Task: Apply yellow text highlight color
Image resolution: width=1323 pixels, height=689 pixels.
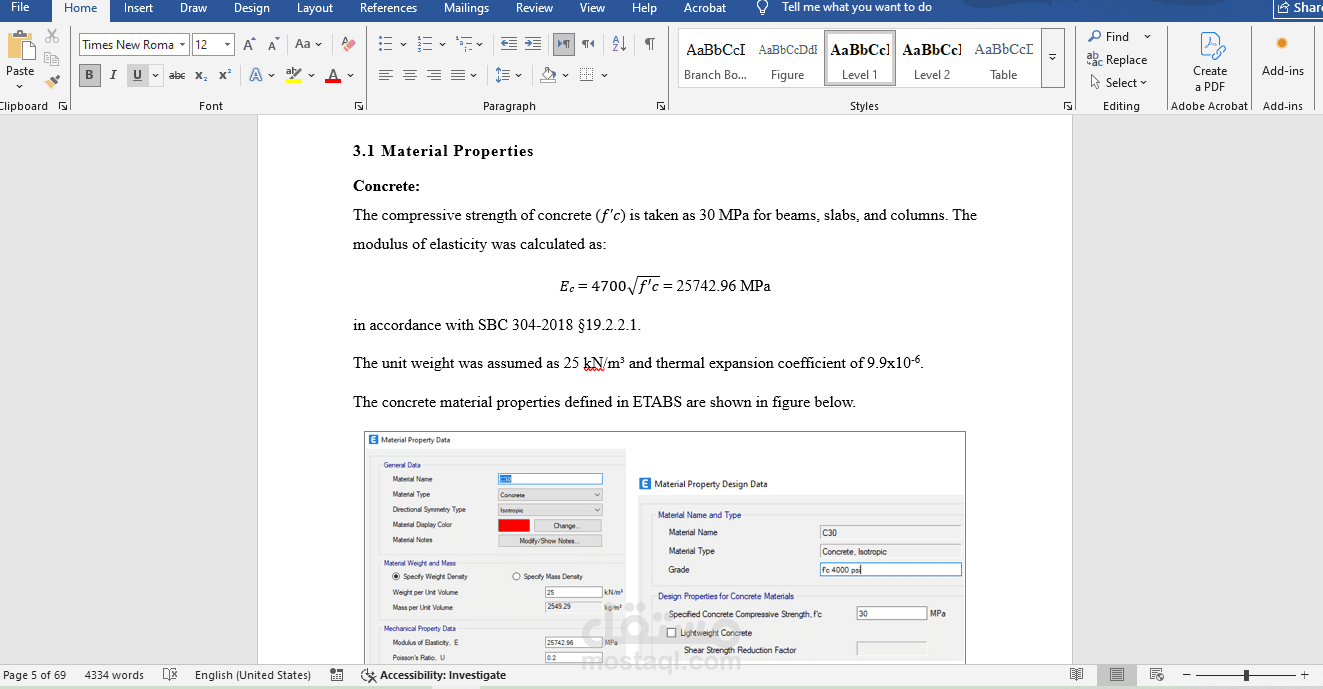Action: coord(292,75)
